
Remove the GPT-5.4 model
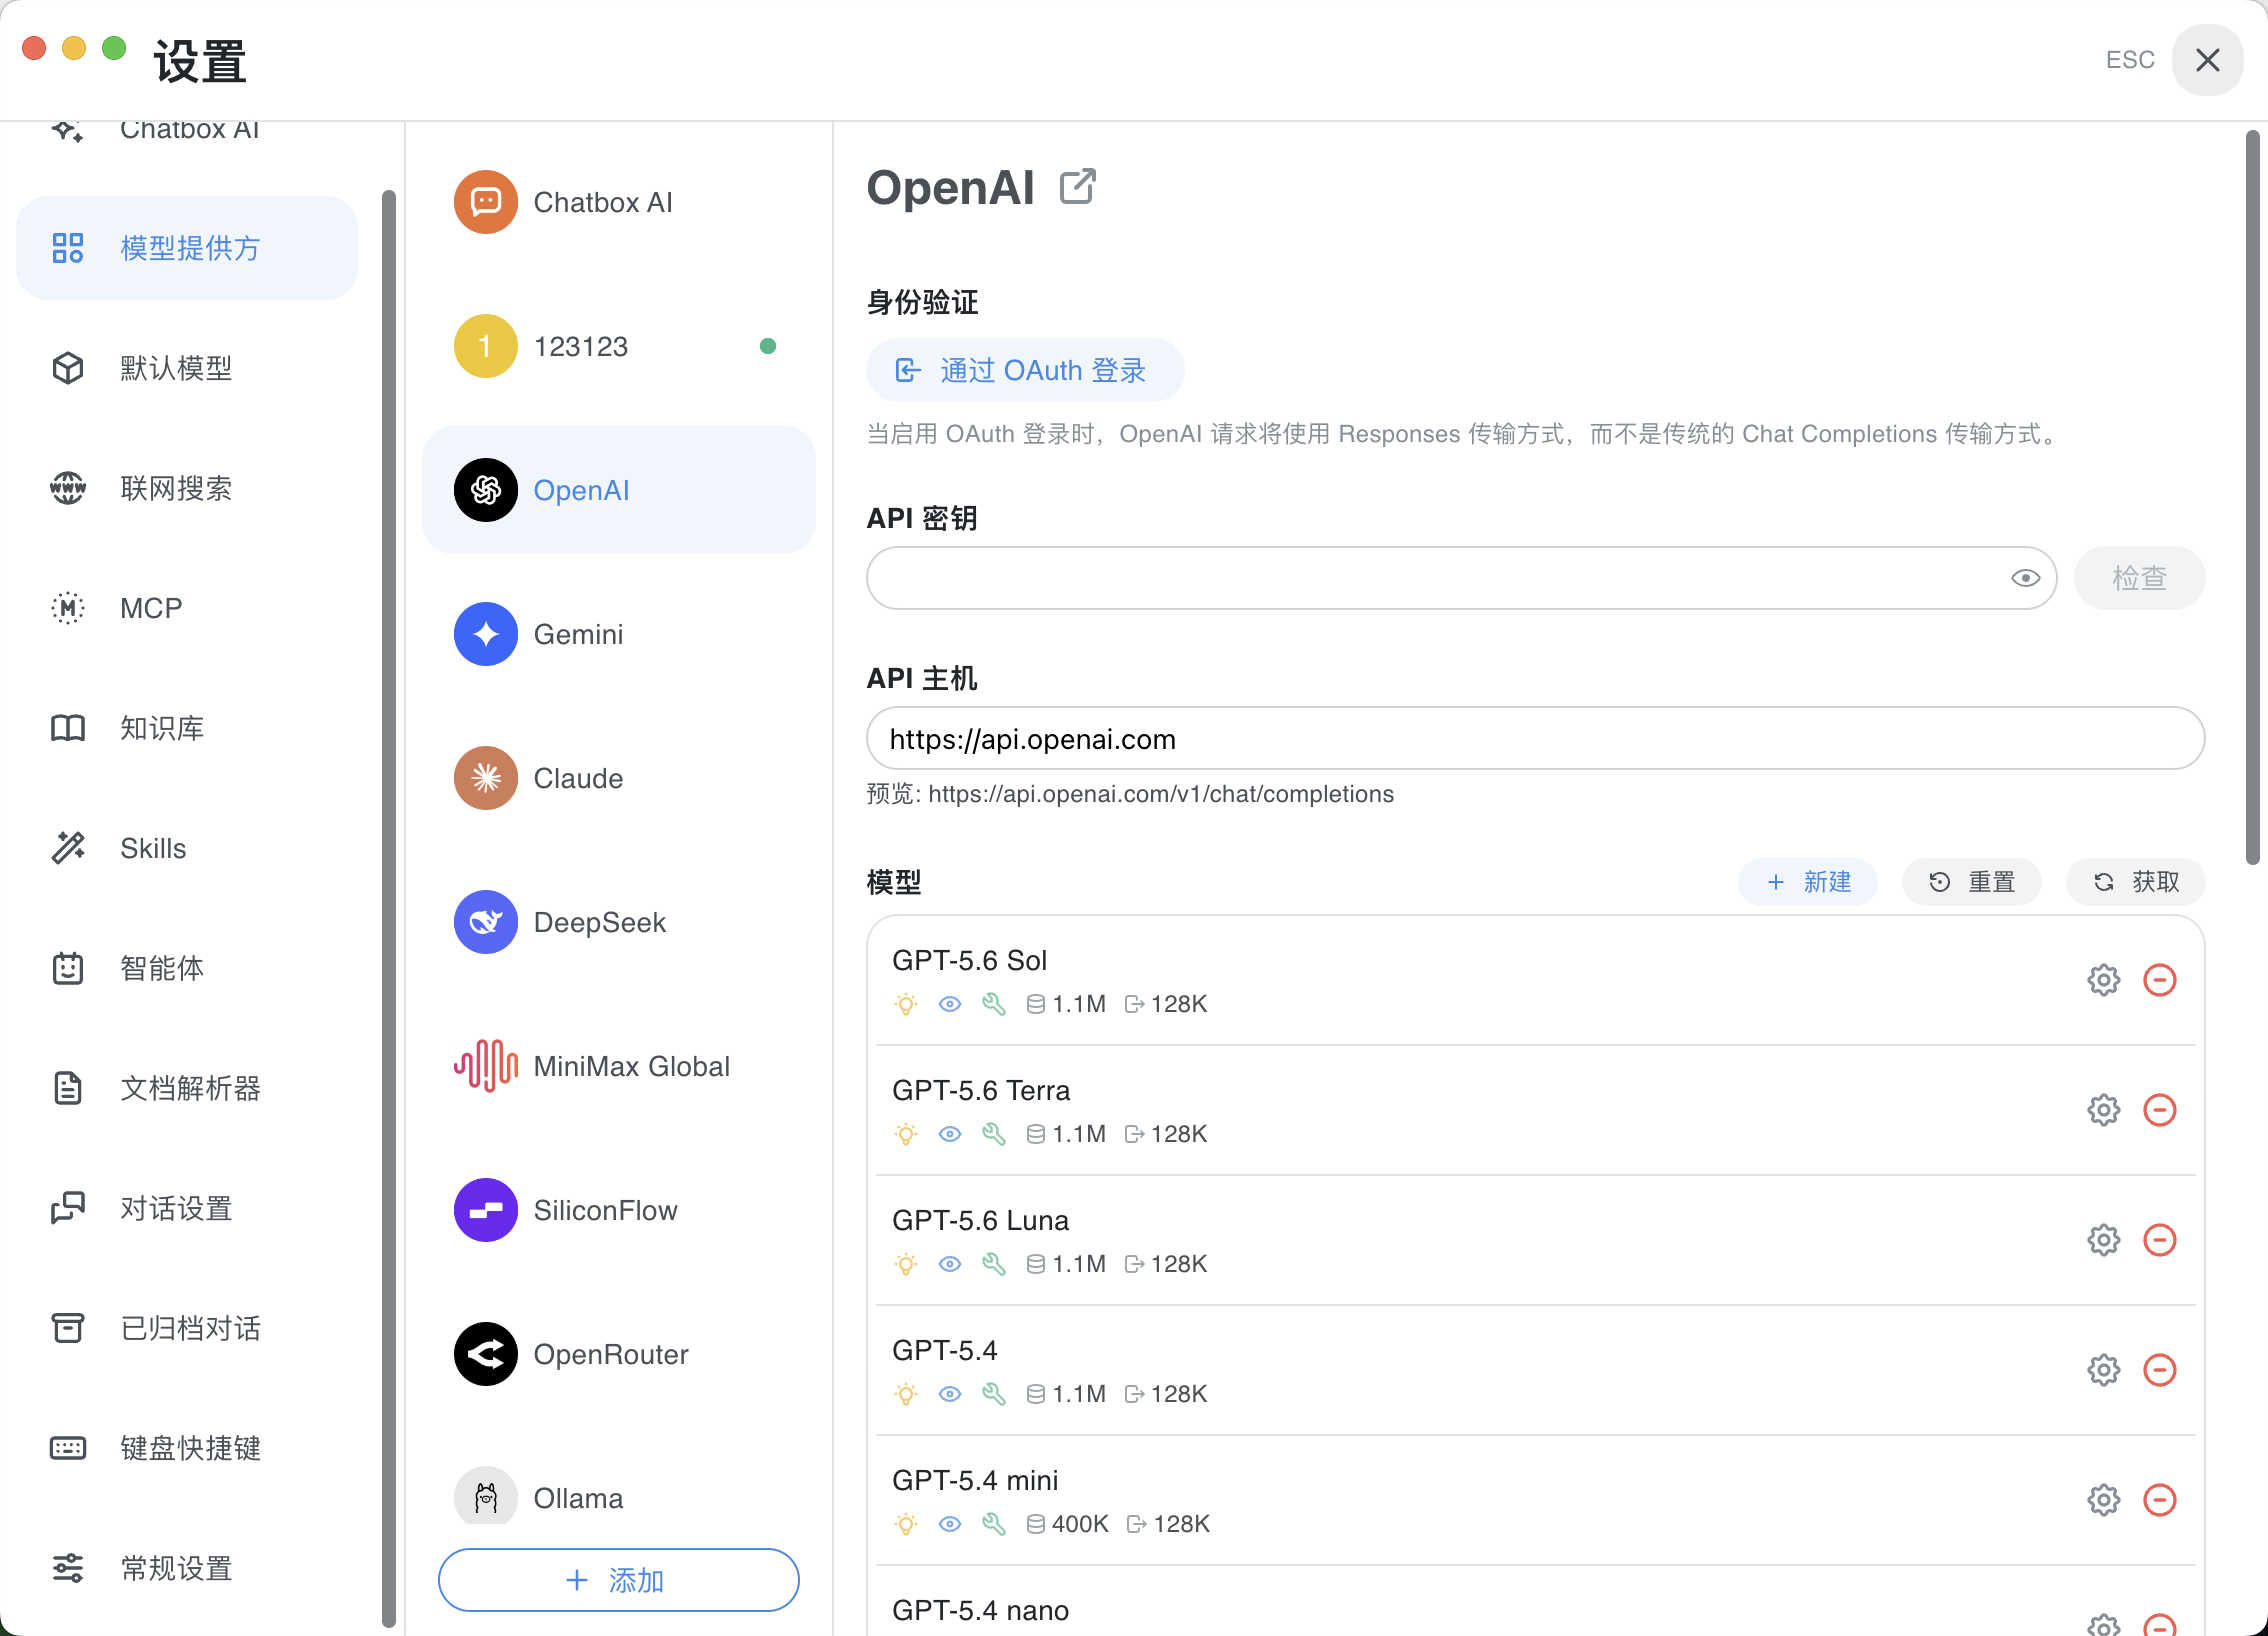[x=2160, y=1370]
